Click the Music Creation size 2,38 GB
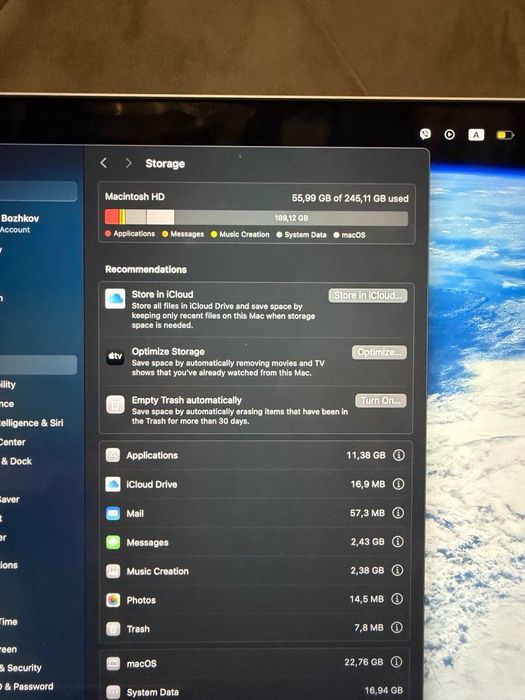525x700 pixels. point(367,570)
